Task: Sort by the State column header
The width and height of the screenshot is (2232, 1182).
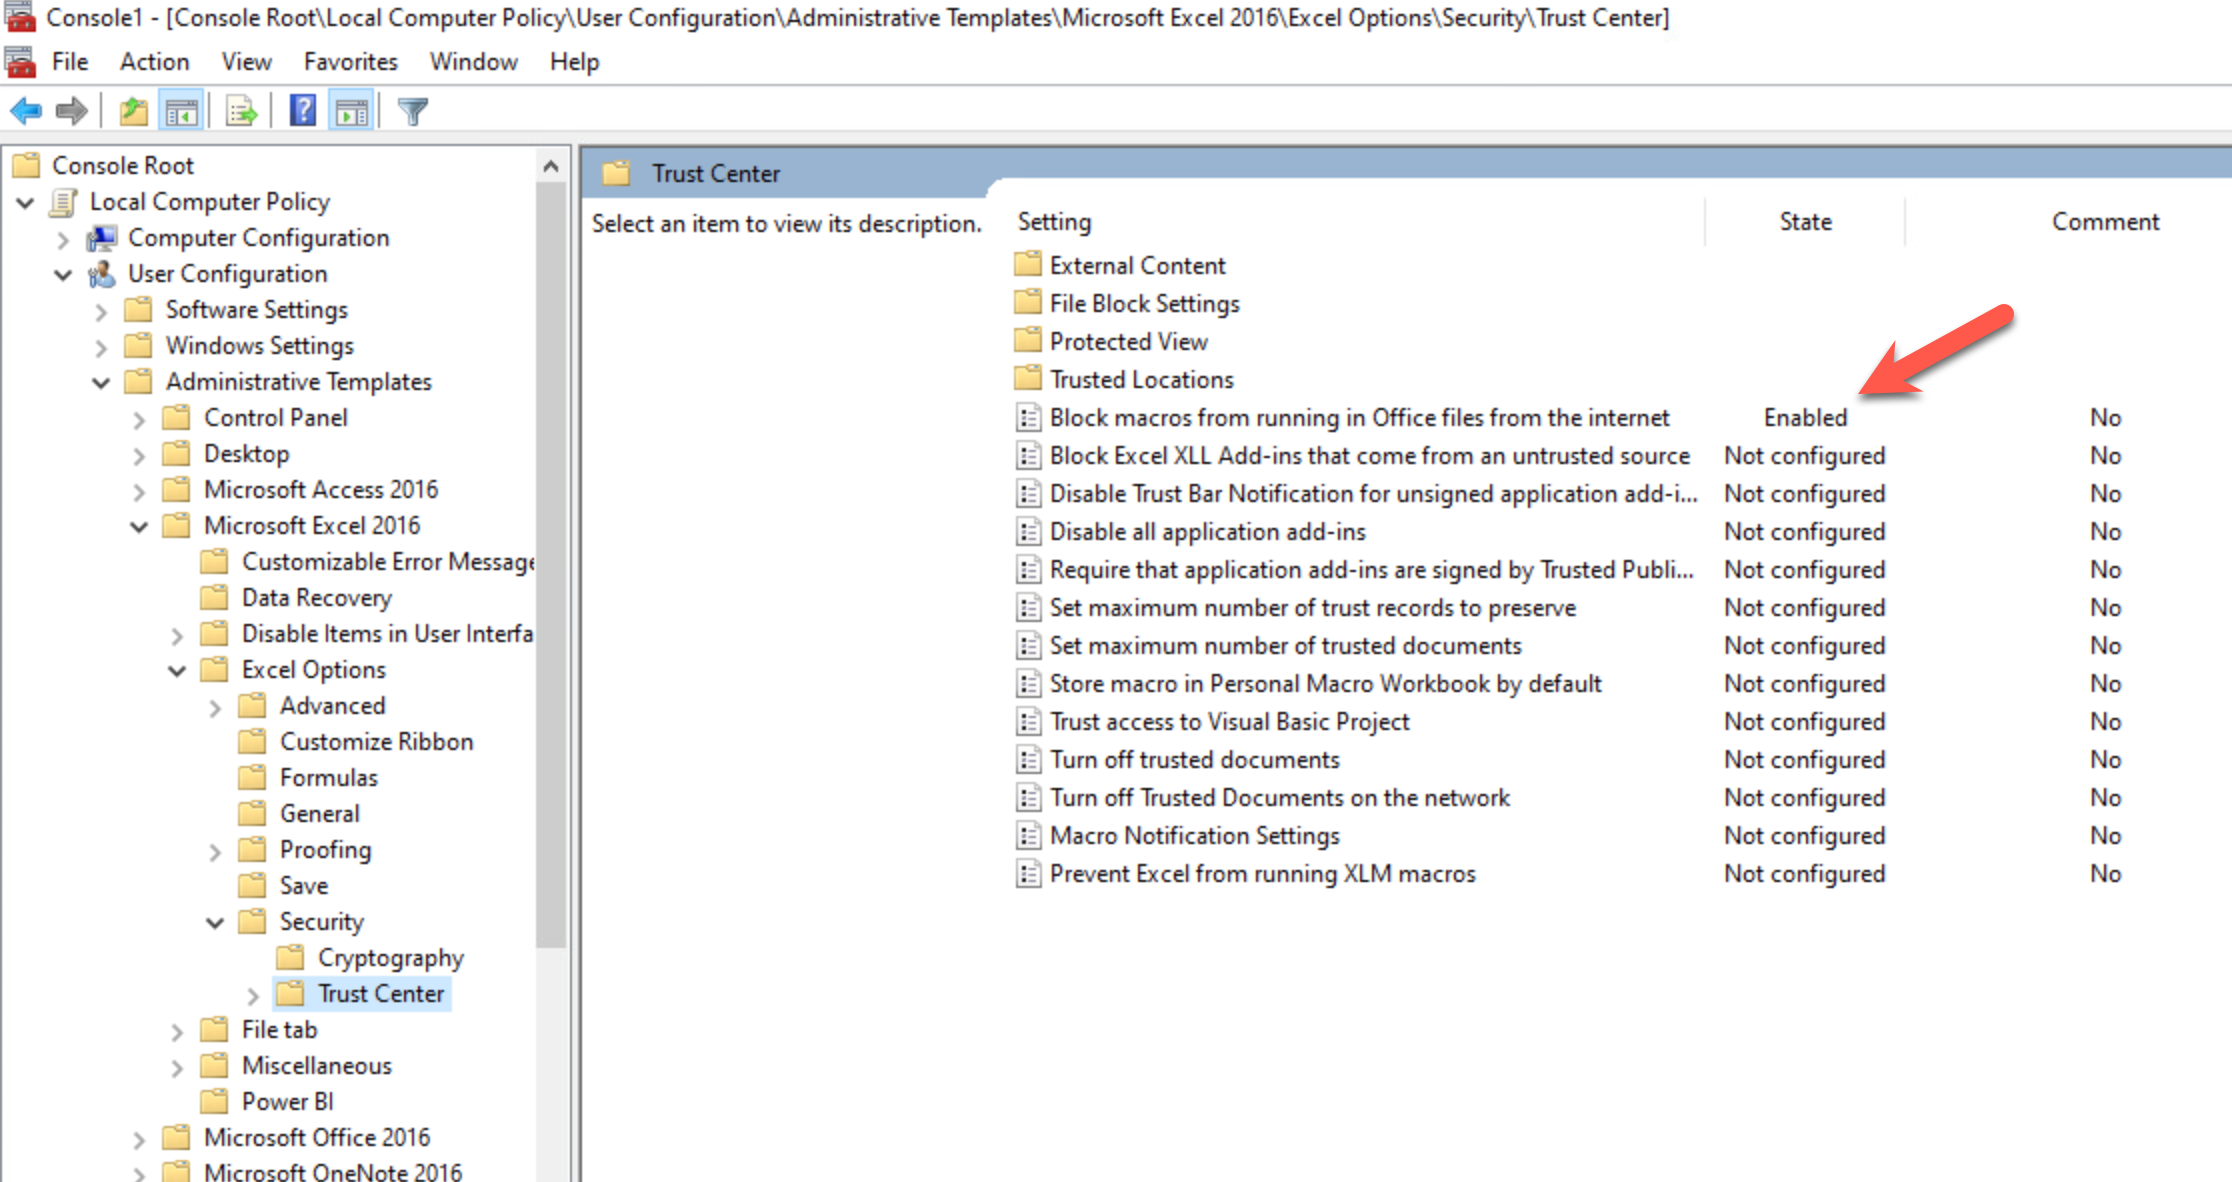Action: 1804,222
